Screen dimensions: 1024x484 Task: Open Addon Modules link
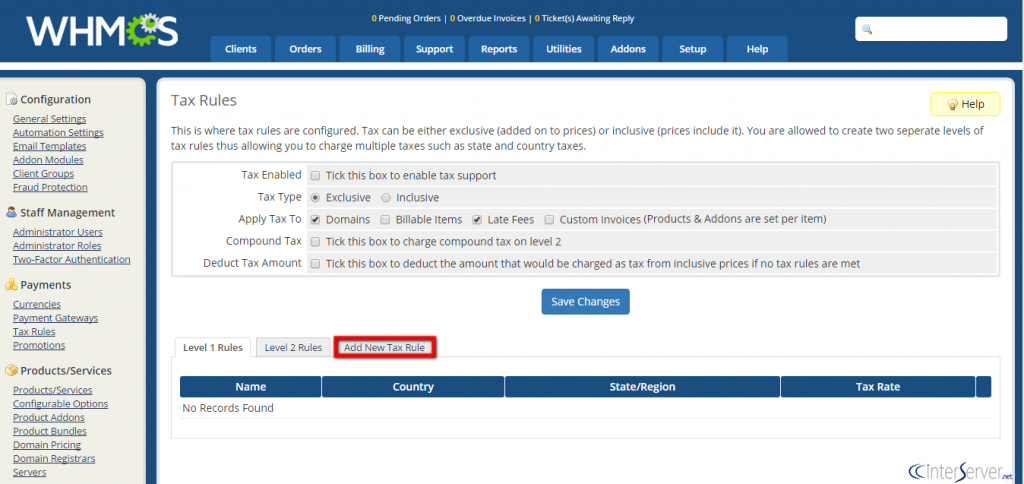click(x=48, y=160)
